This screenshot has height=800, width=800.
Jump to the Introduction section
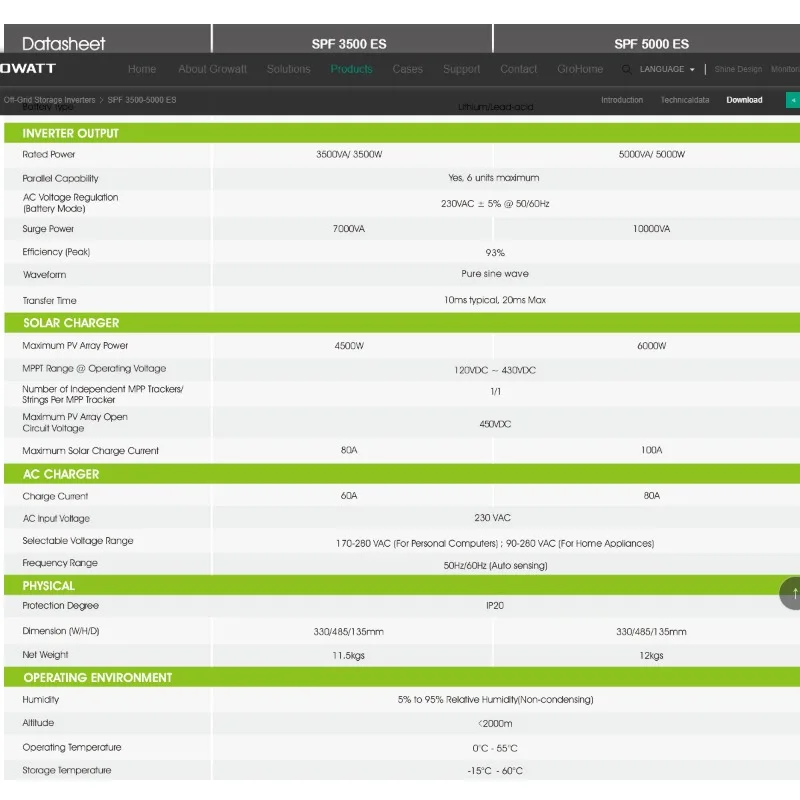coord(622,100)
